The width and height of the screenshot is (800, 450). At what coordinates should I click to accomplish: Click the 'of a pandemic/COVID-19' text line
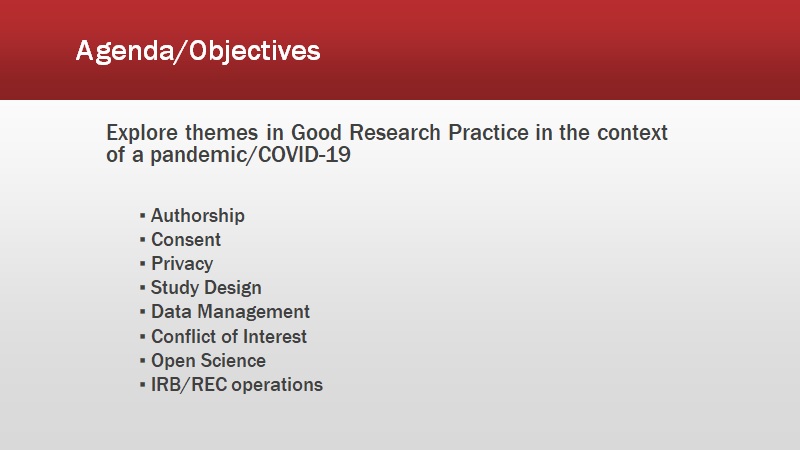coord(228,155)
